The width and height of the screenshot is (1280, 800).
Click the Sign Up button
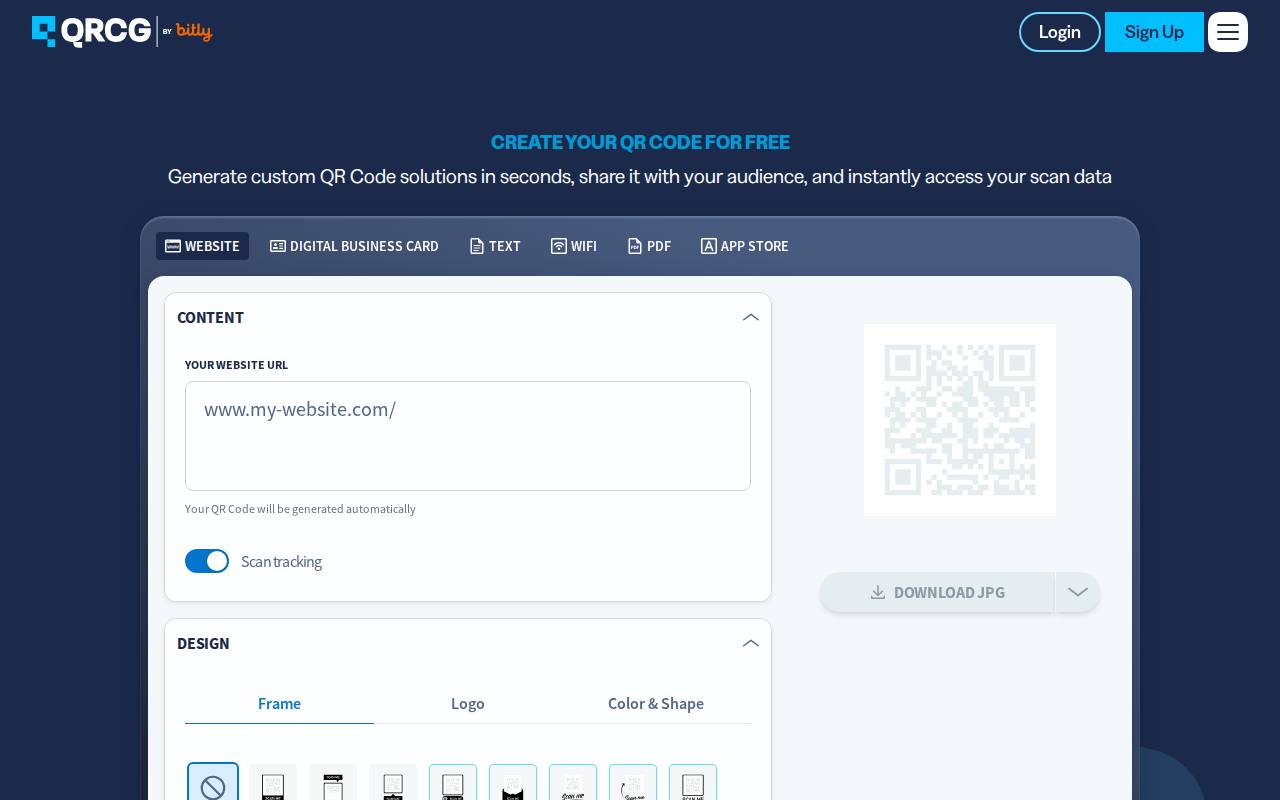1154,32
